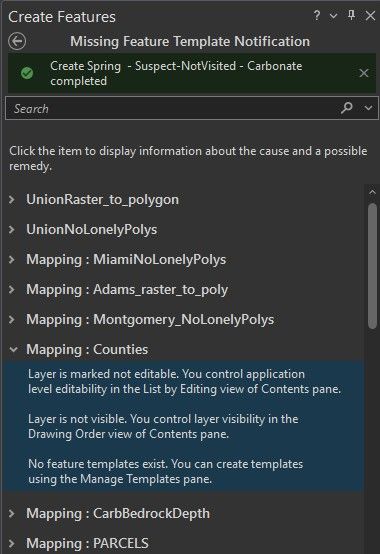Expand the Mapping : MiamiNoLonelyPolys item
This screenshot has height=554, width=380.
[x=12, y=260]
